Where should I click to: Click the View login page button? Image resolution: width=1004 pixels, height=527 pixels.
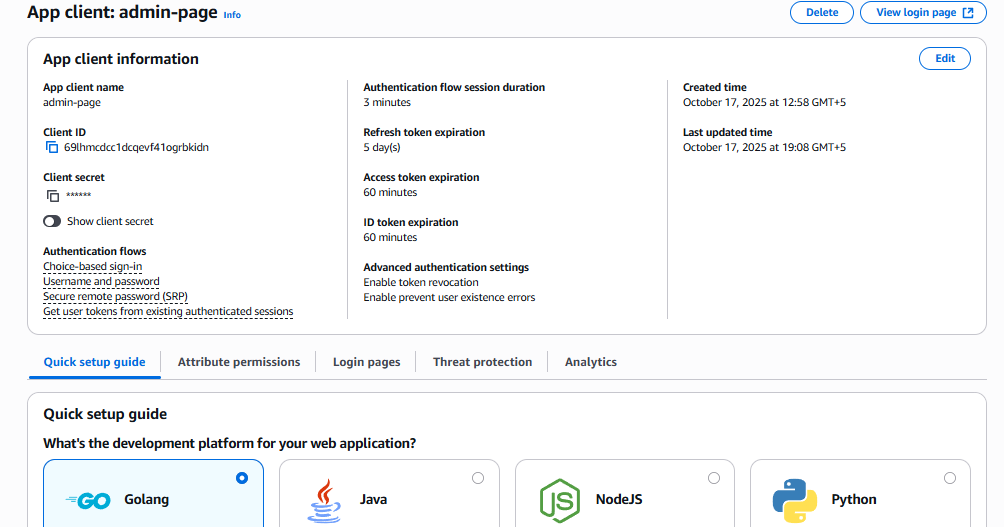(x=923, y=12)
